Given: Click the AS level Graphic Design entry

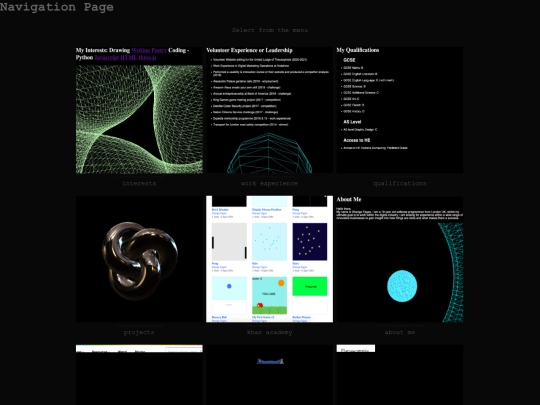Looking at the screenshot, I should (360, 130).
